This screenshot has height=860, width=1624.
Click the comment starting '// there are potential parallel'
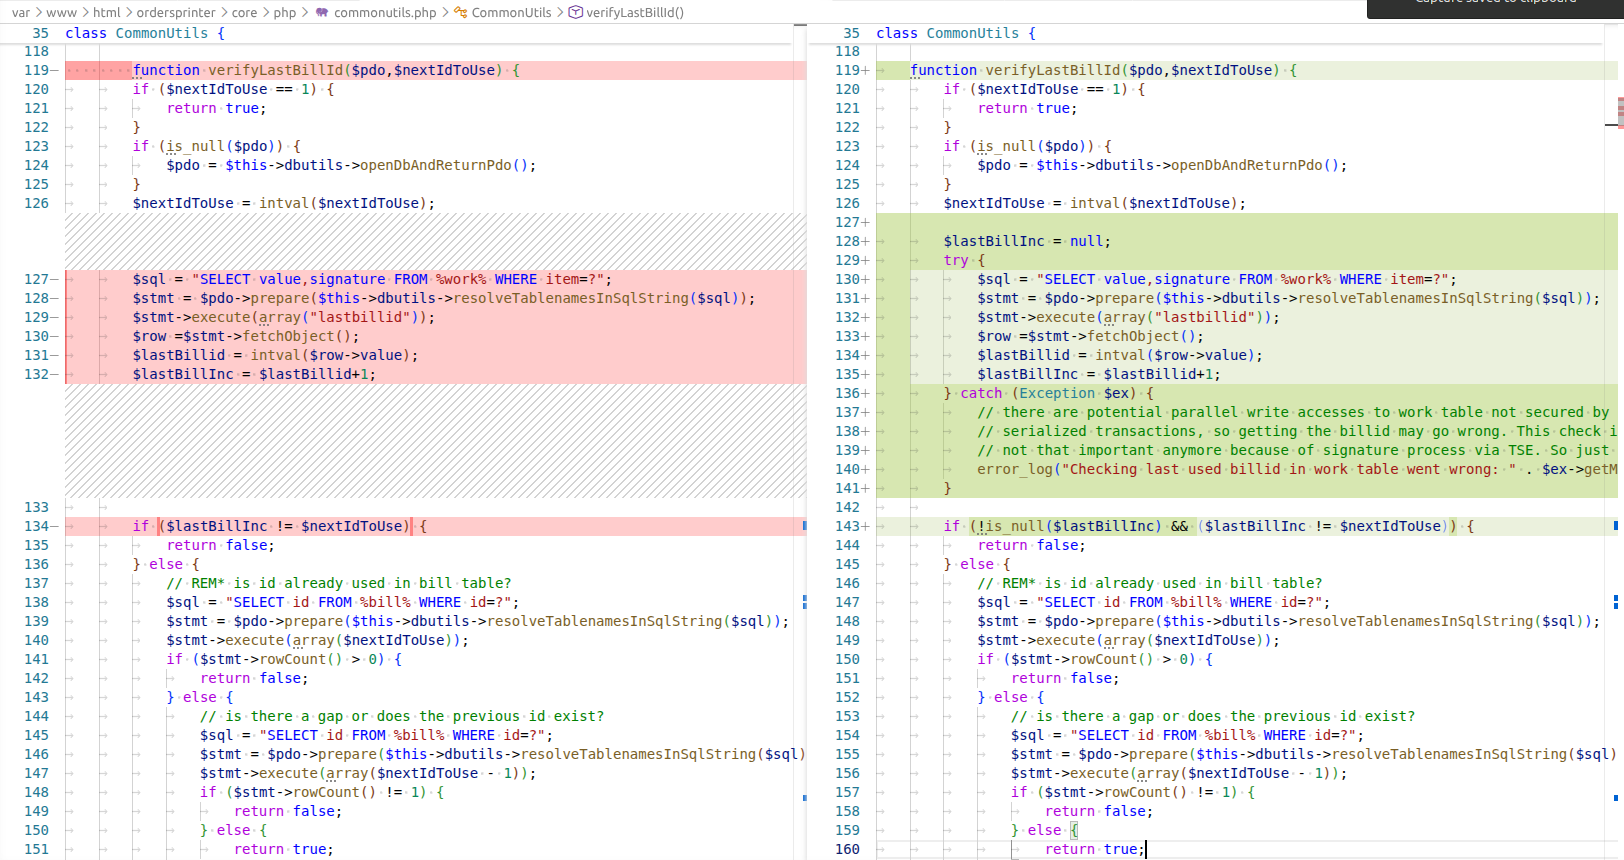click(1293, 412)
